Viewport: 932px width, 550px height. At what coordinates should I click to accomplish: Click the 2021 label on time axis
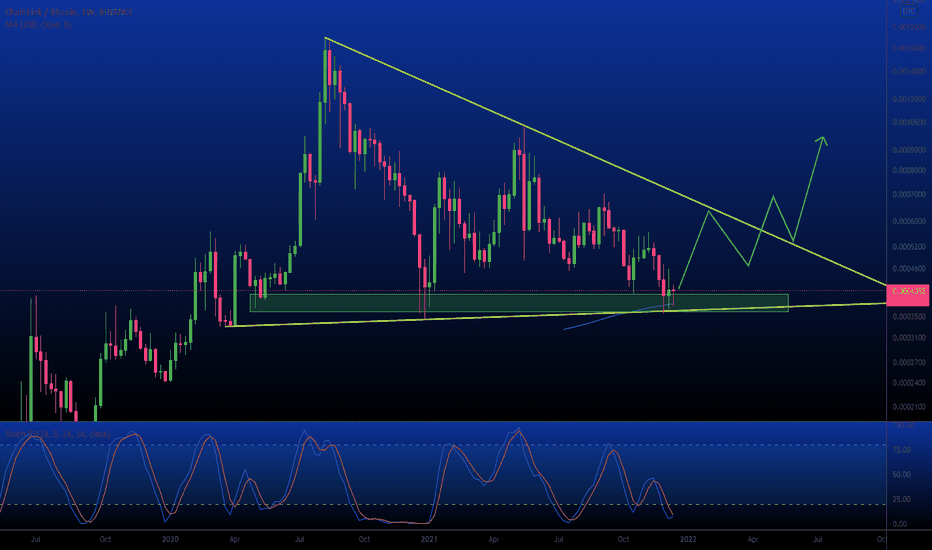pyautogui.click(x=429, y=539)
